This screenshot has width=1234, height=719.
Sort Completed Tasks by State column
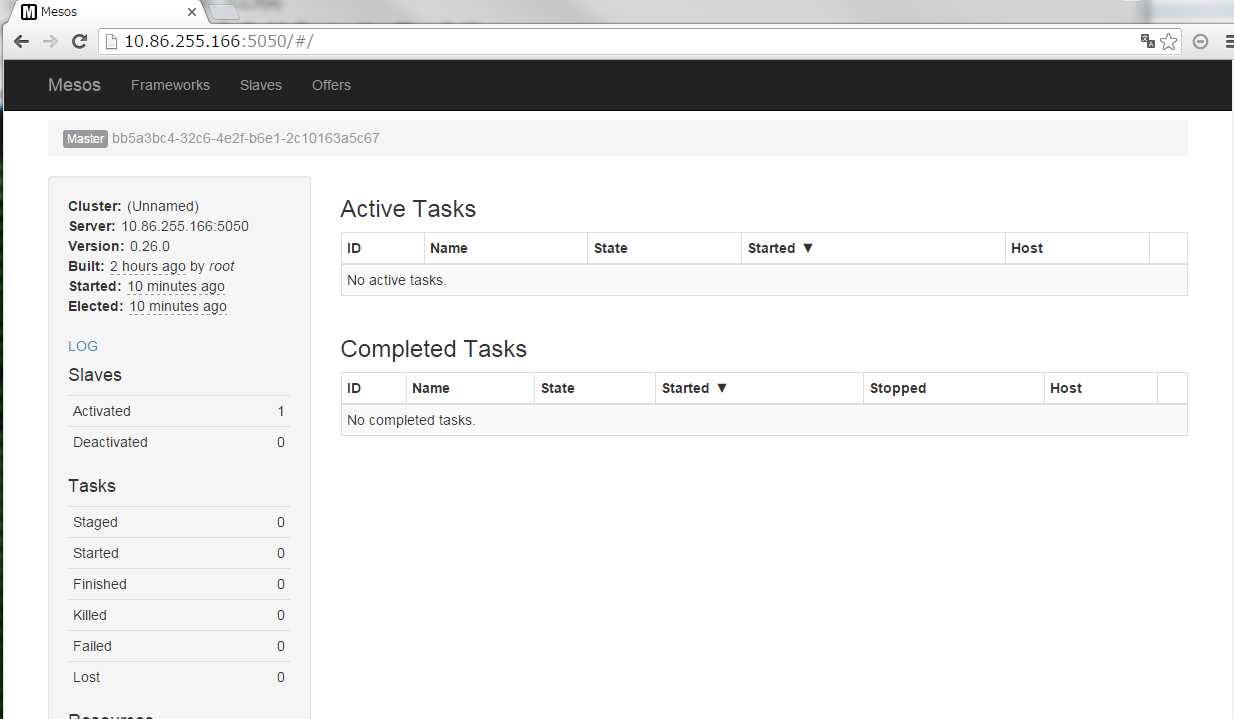coord(594,388)
